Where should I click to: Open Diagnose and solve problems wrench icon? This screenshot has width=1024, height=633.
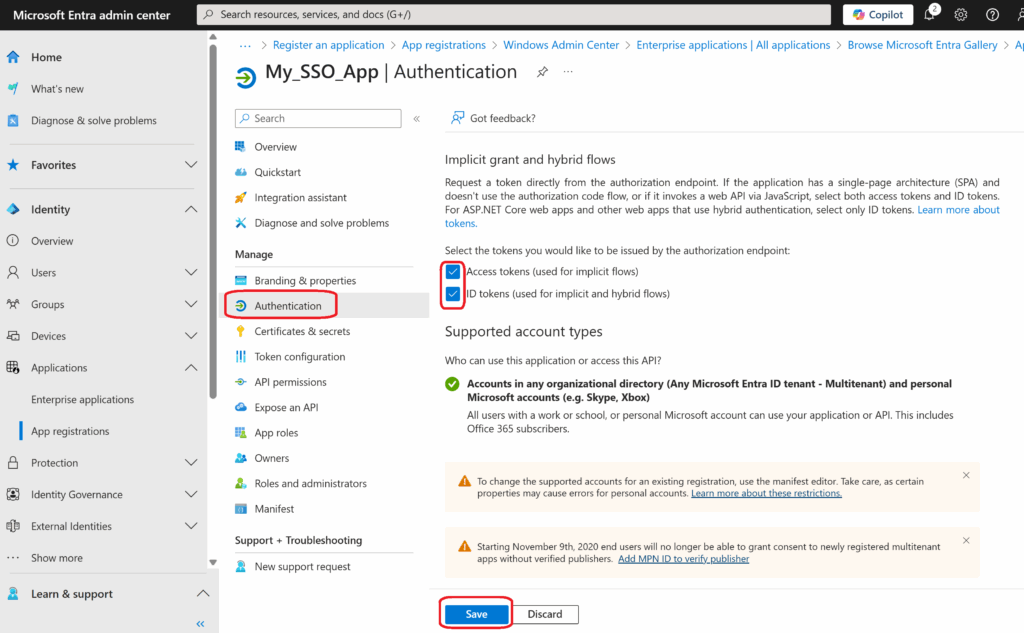(x=240, y=223)
